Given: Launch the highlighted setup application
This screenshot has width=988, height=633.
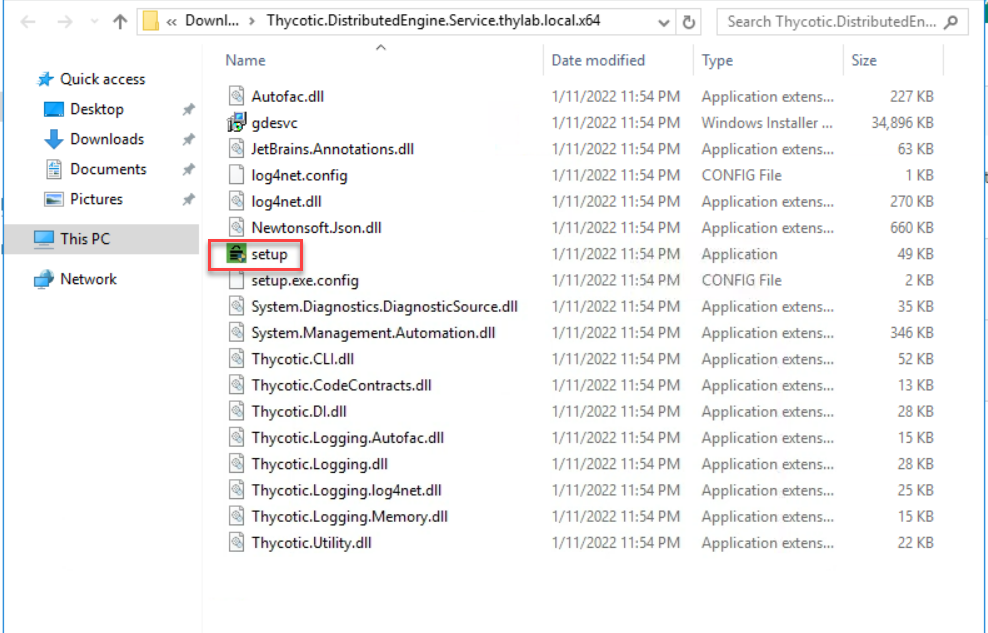Looking at the screenshot, I should [x=265, y=254].
